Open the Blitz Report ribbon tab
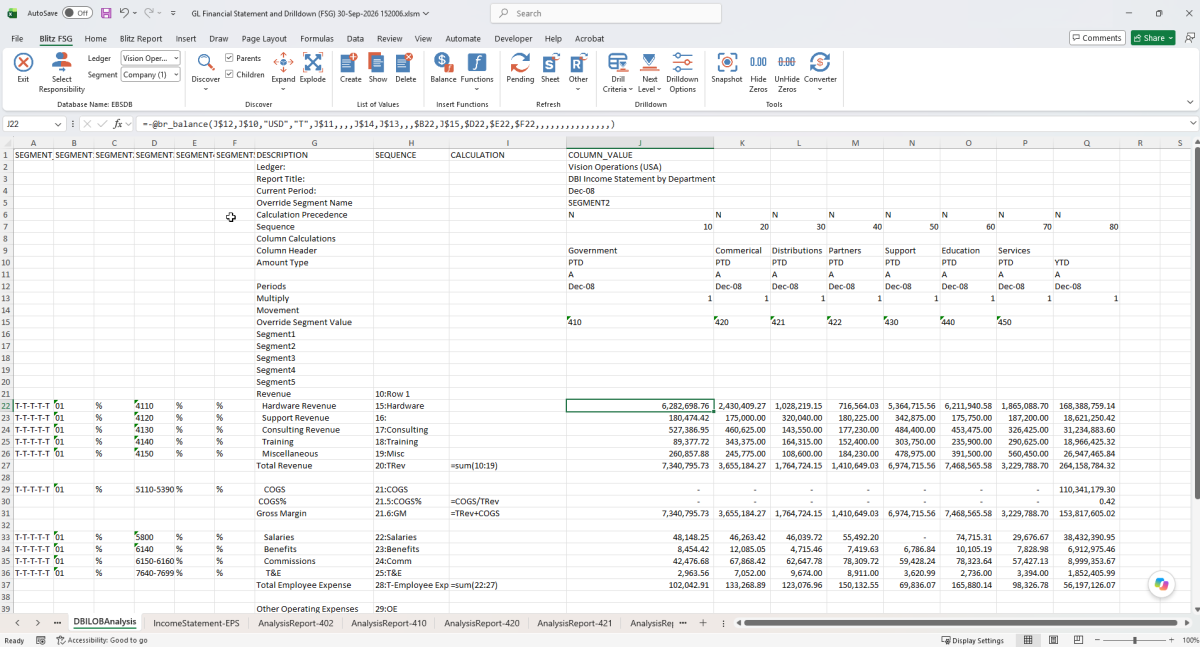Viewport: 1200px width, 647px height. click(141, 38)
